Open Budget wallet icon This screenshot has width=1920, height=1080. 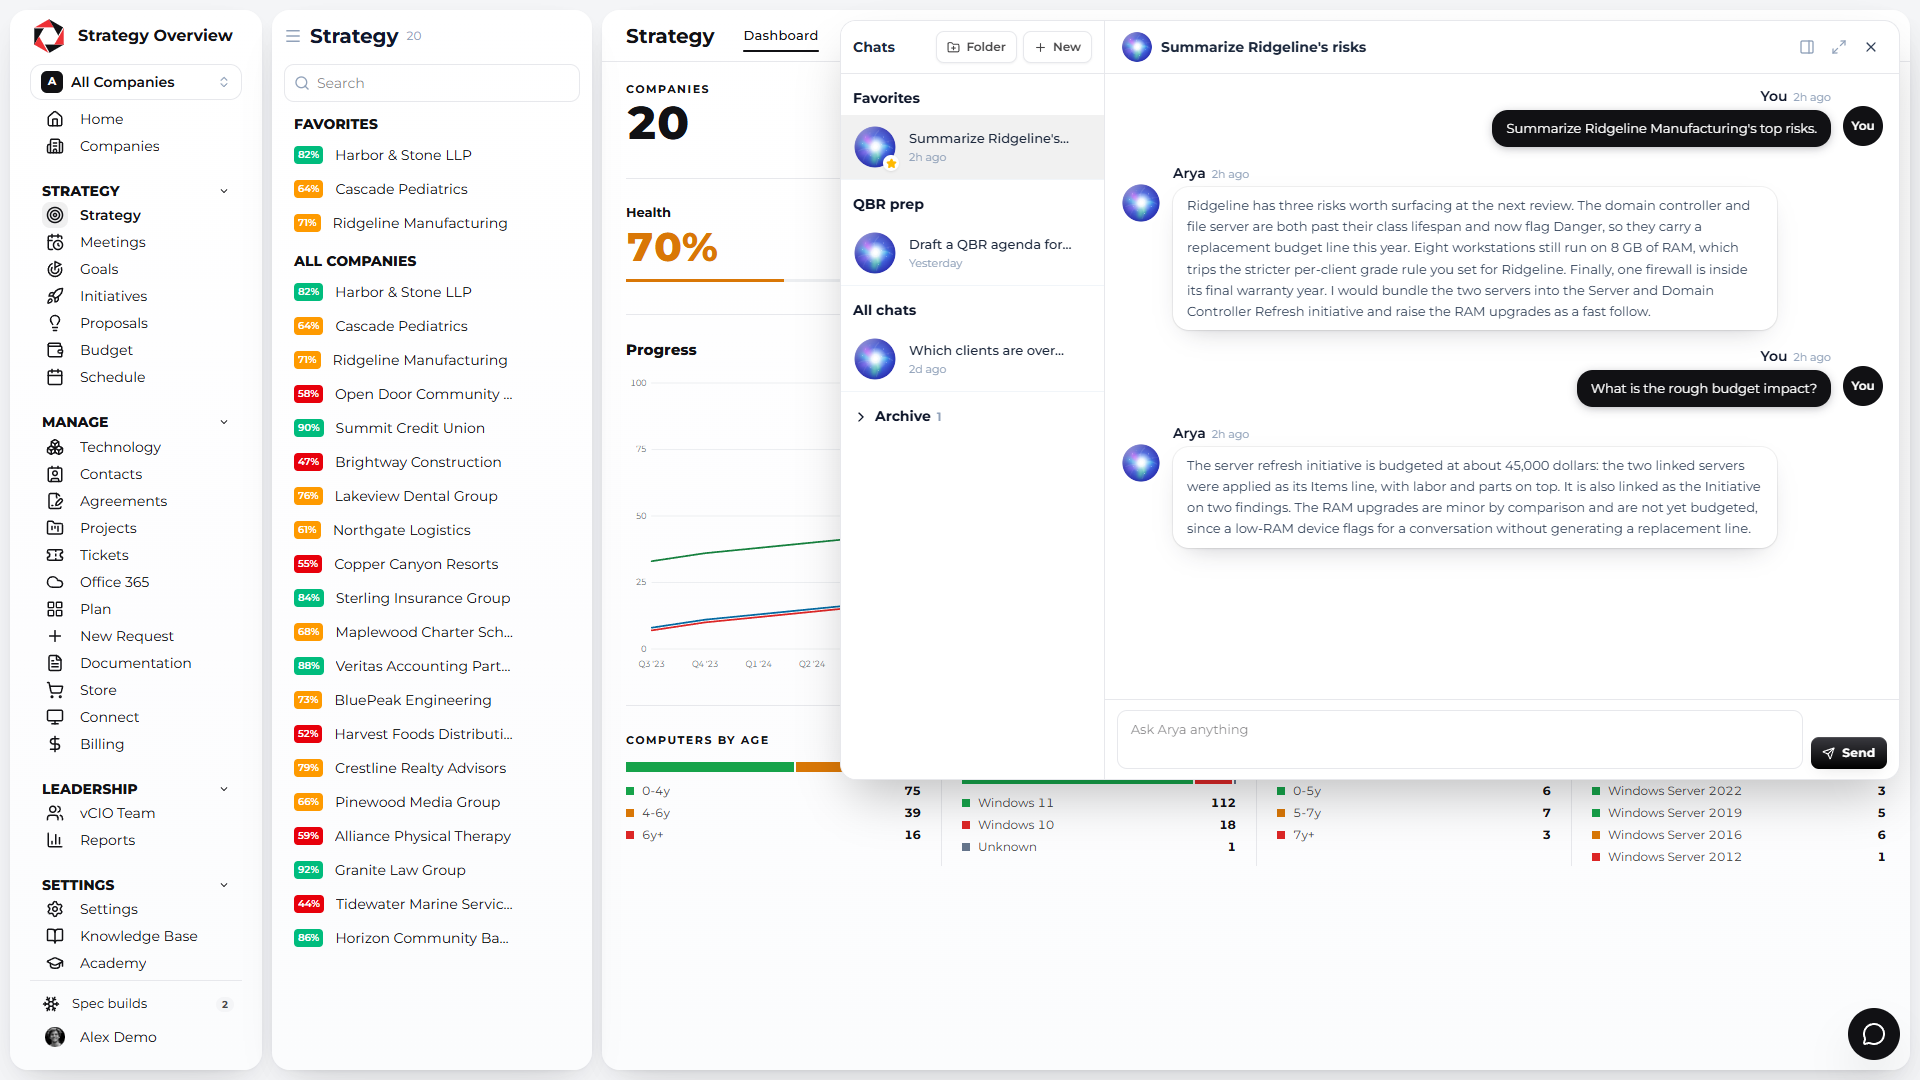pos(55,350)
